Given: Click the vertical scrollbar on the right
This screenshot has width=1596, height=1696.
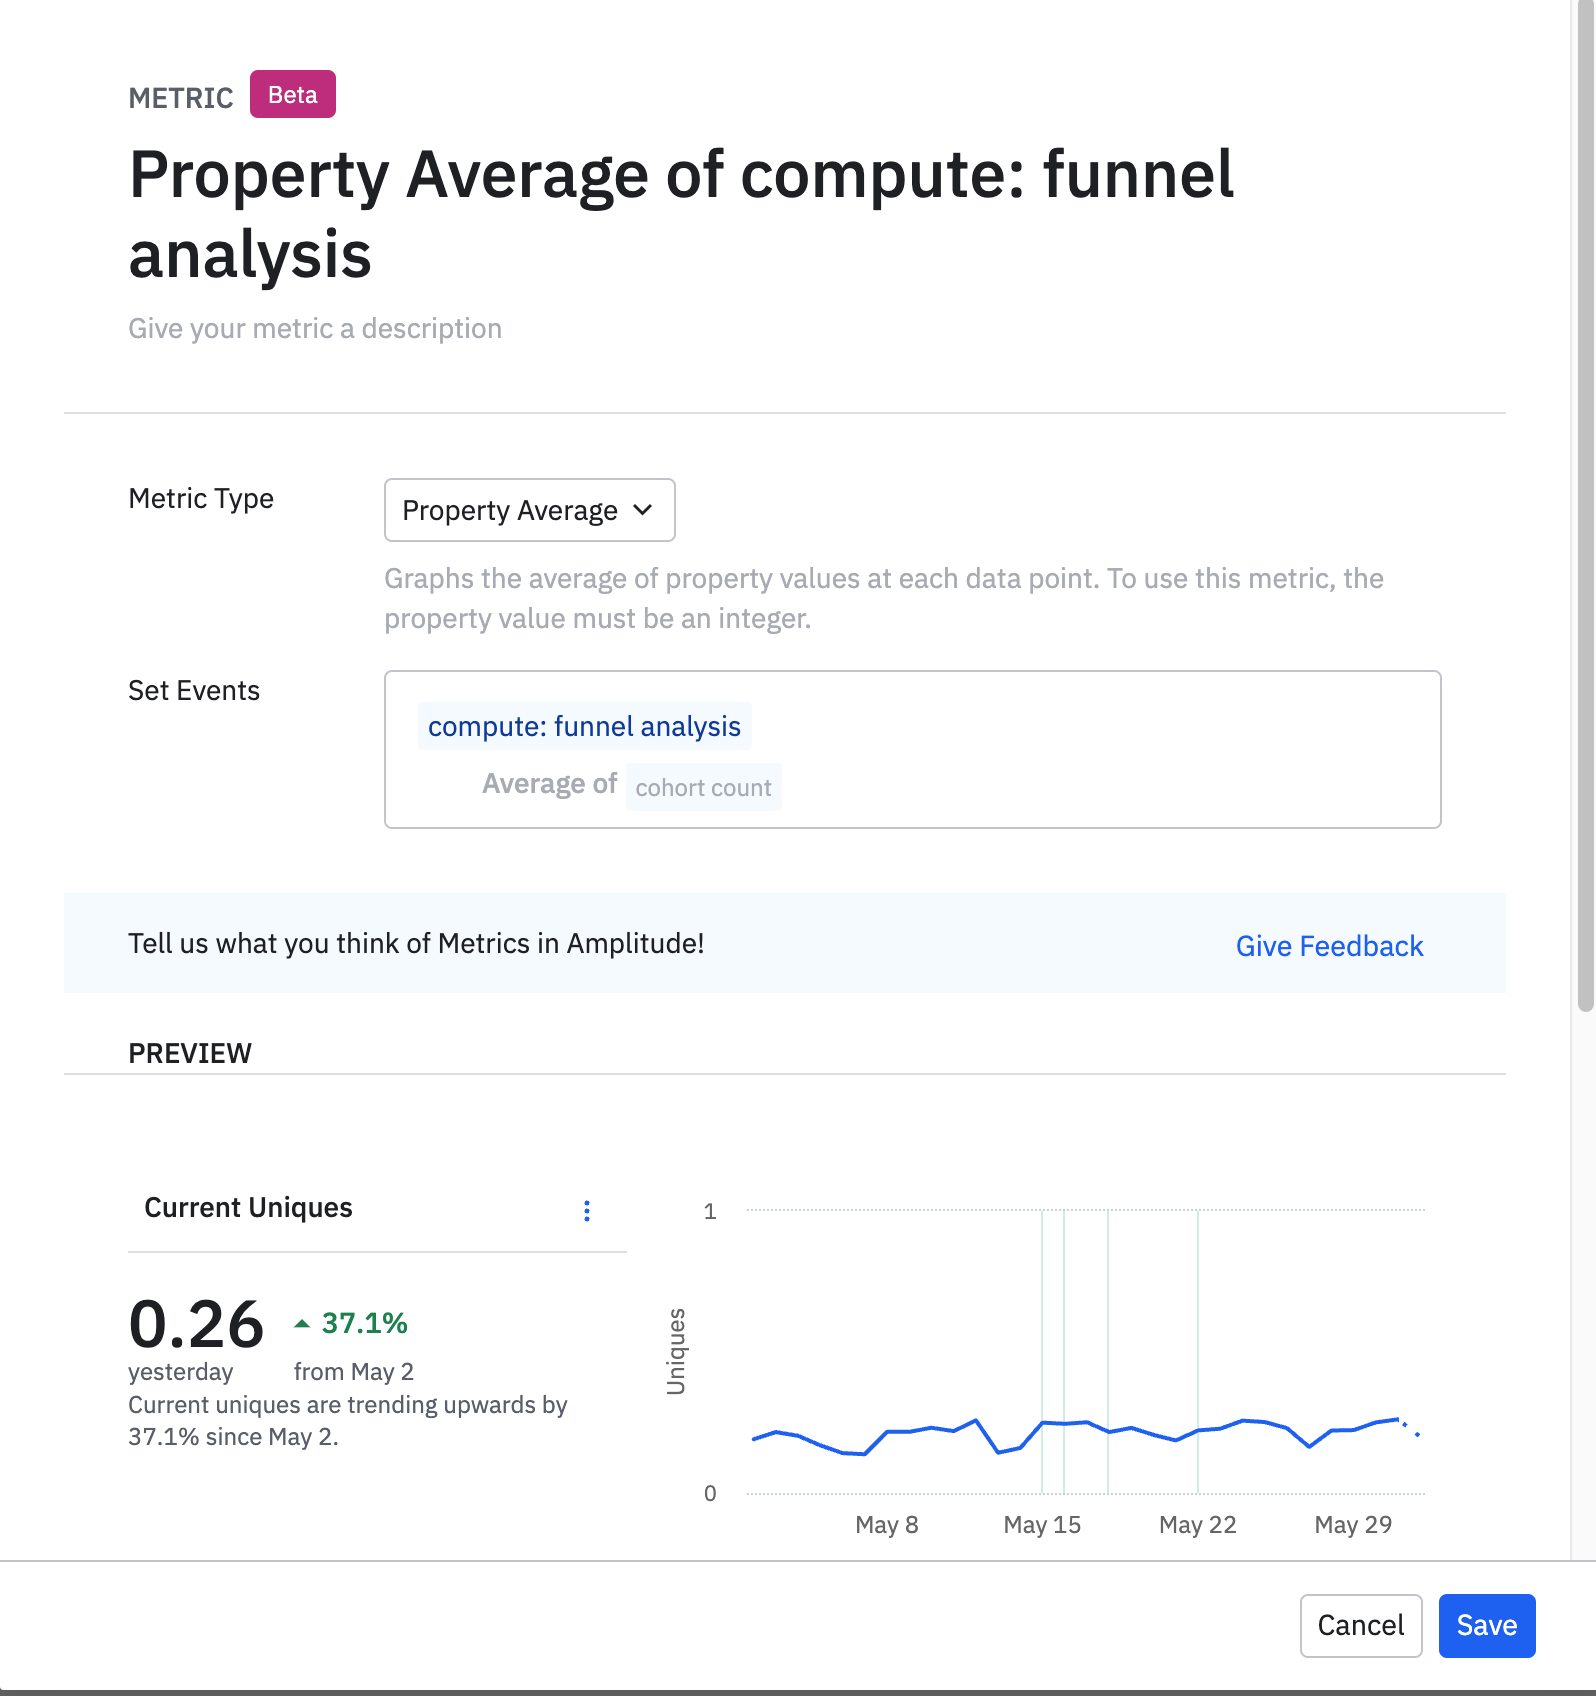Looking at the screenshot, I should (x=1585, y=505).
